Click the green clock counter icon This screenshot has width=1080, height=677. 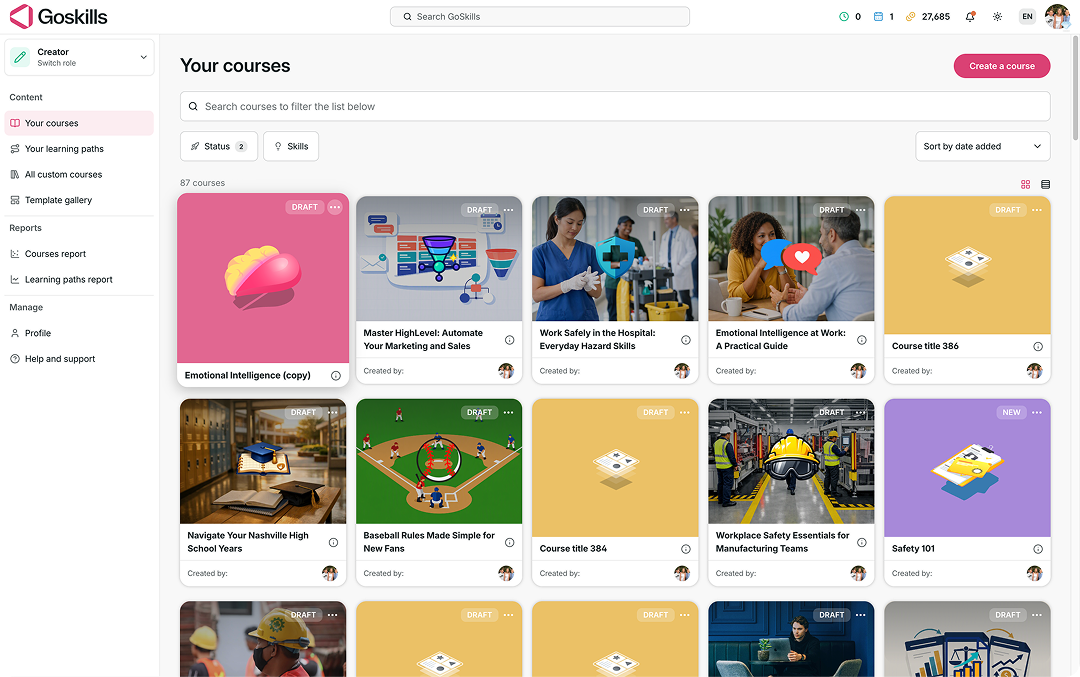click(x=844, y=17)
